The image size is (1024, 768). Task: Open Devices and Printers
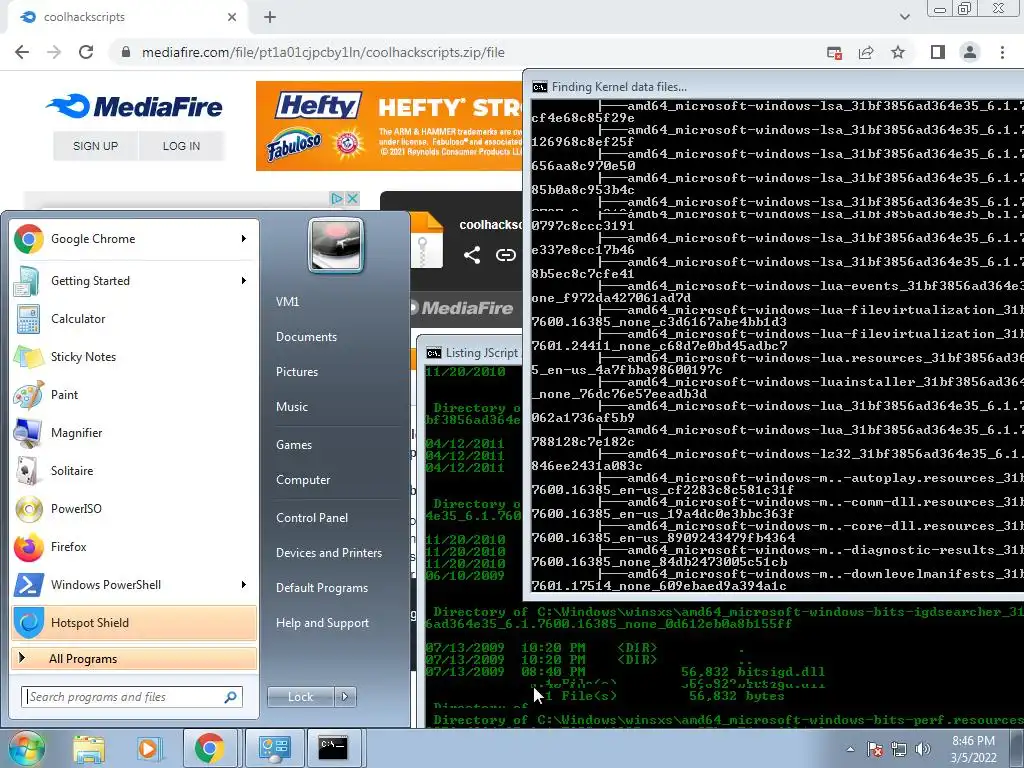tap(329, 552)
